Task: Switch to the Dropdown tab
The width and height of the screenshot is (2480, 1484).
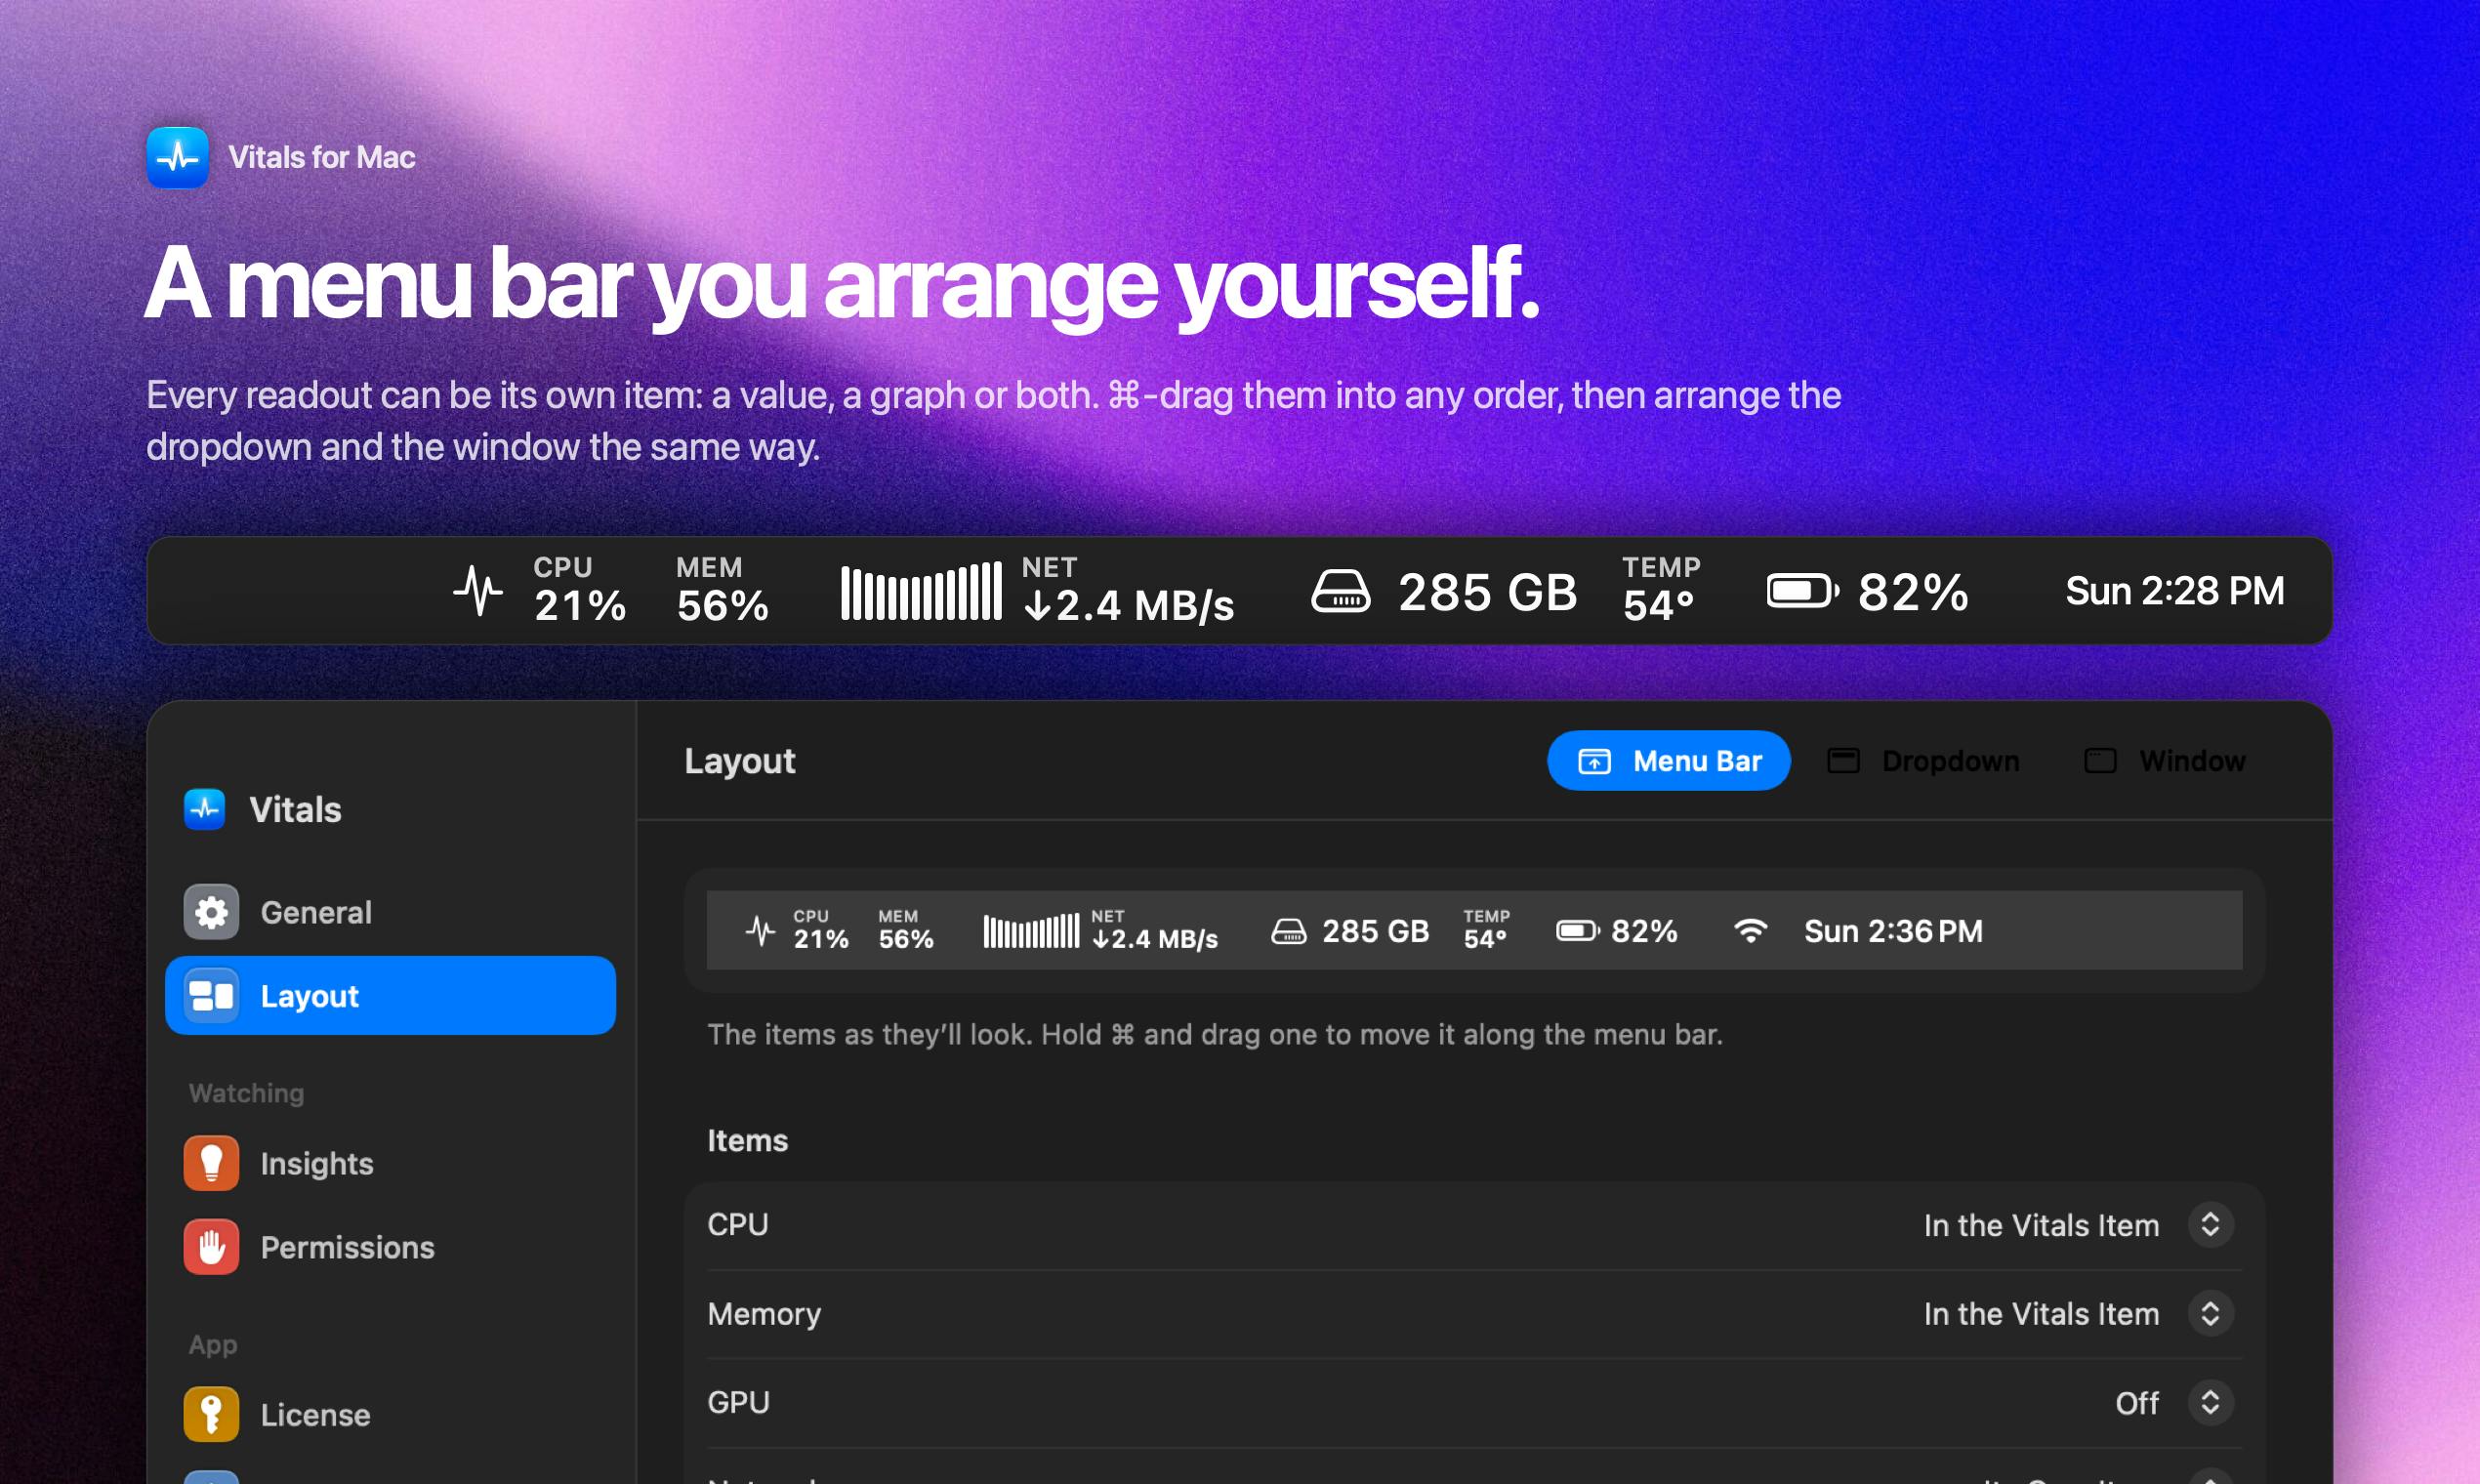Action: [1923, 761]
